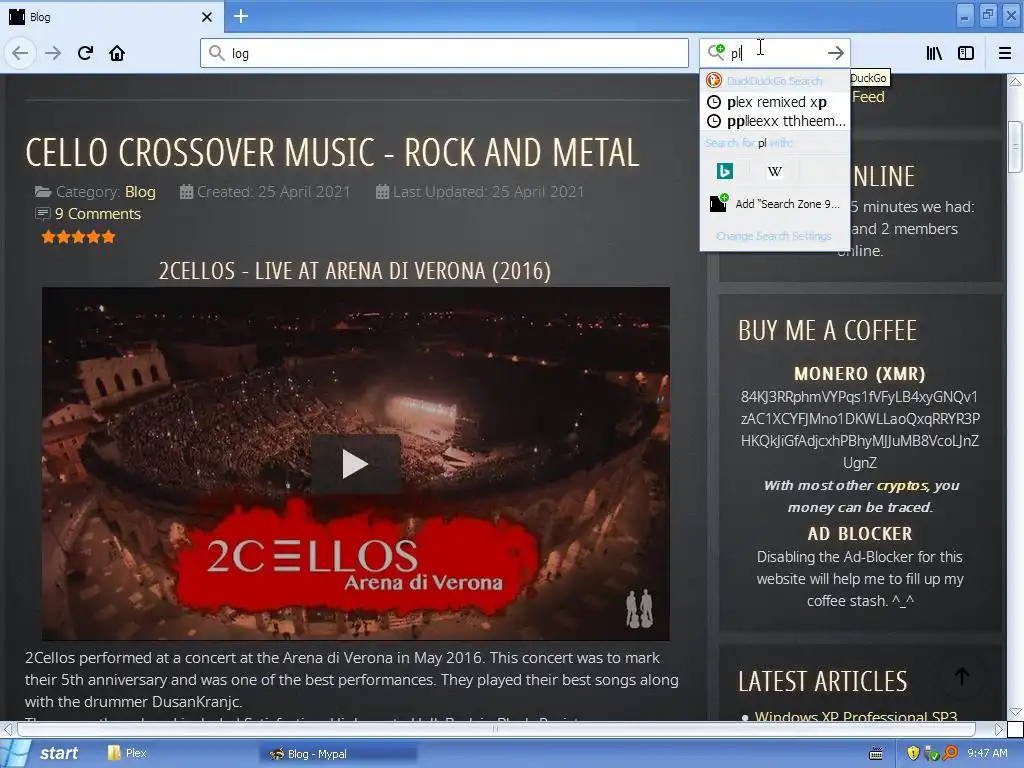Go forward with the forward arrow

point(53,53)
